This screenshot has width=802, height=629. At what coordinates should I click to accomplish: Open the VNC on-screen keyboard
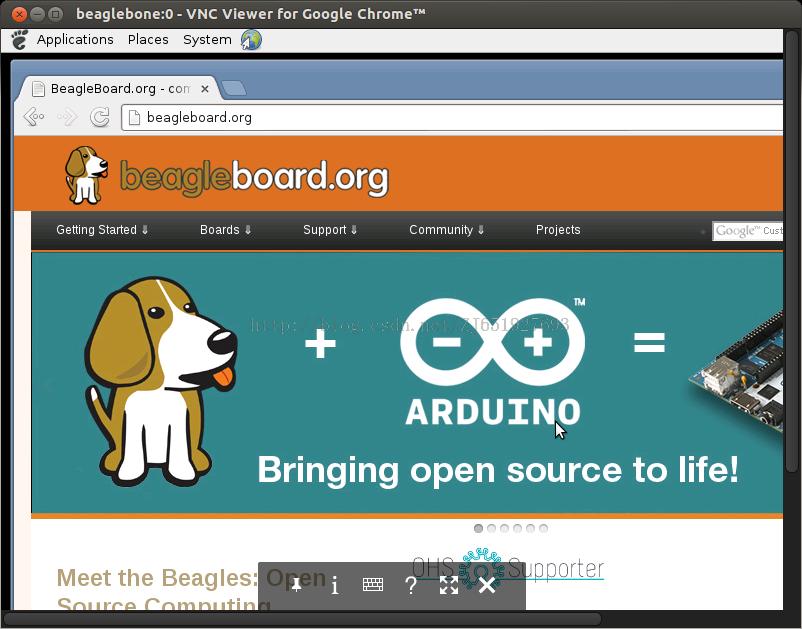point(373,585)
